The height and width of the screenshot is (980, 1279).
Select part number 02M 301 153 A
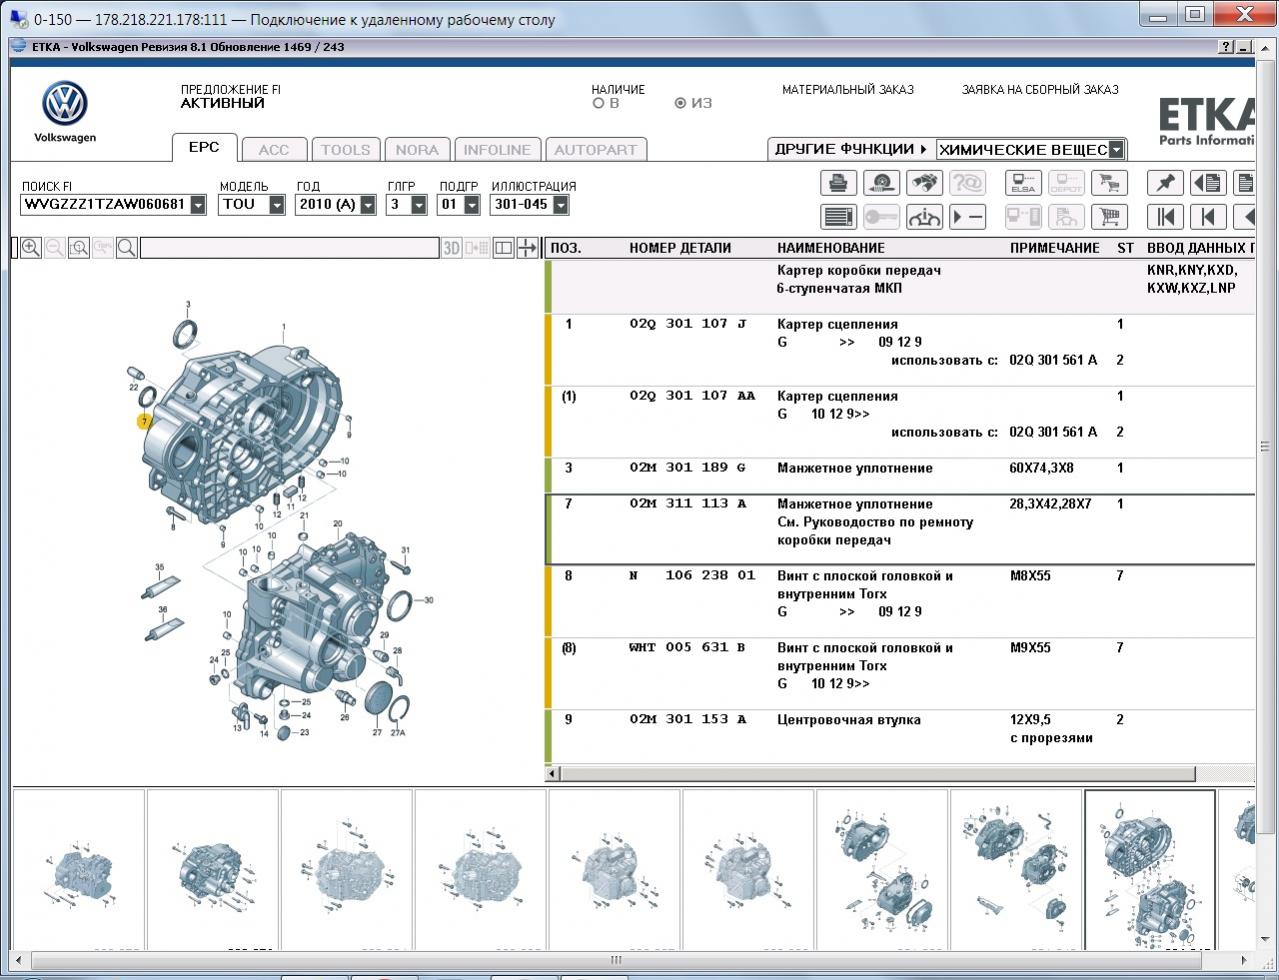(x=688, y=720)
